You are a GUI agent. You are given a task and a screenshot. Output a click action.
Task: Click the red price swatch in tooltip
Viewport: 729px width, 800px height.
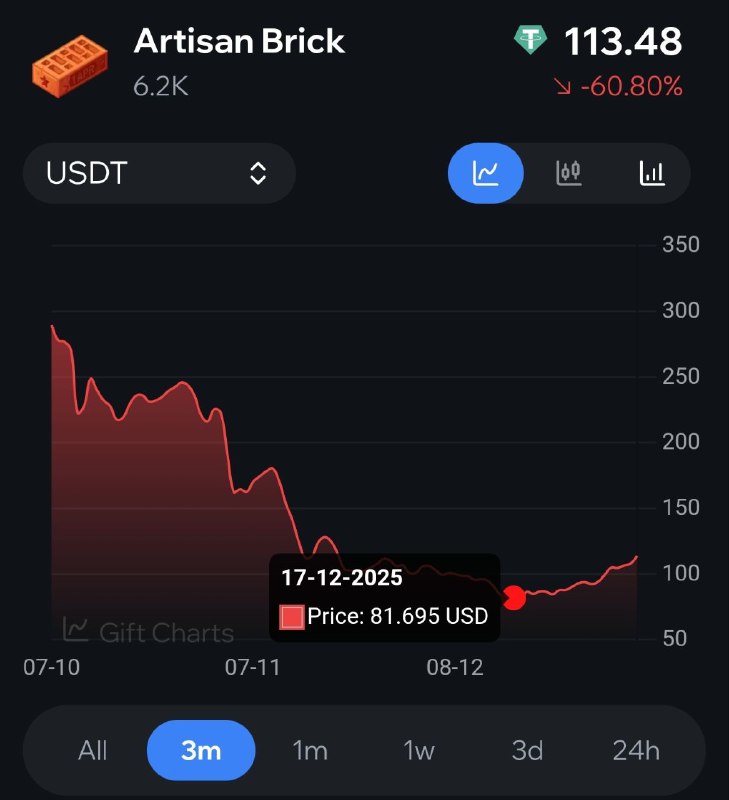pos(292,617)
